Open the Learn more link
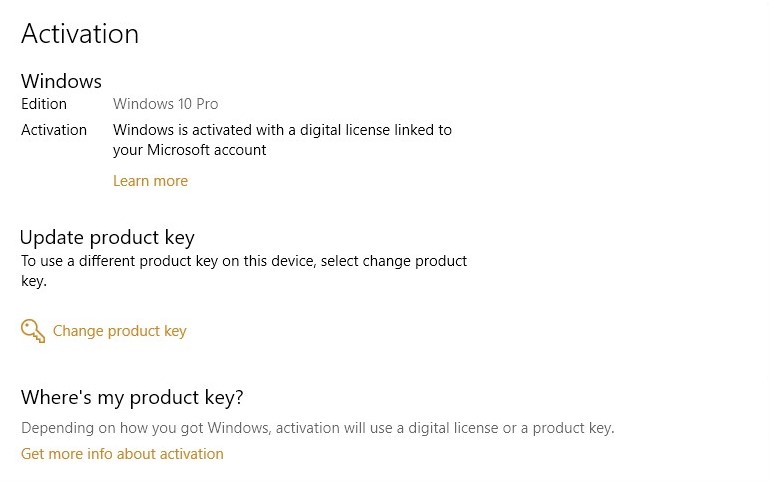Image resolution: width=769 pixels, height=482 pixels. tap(150, 181)
